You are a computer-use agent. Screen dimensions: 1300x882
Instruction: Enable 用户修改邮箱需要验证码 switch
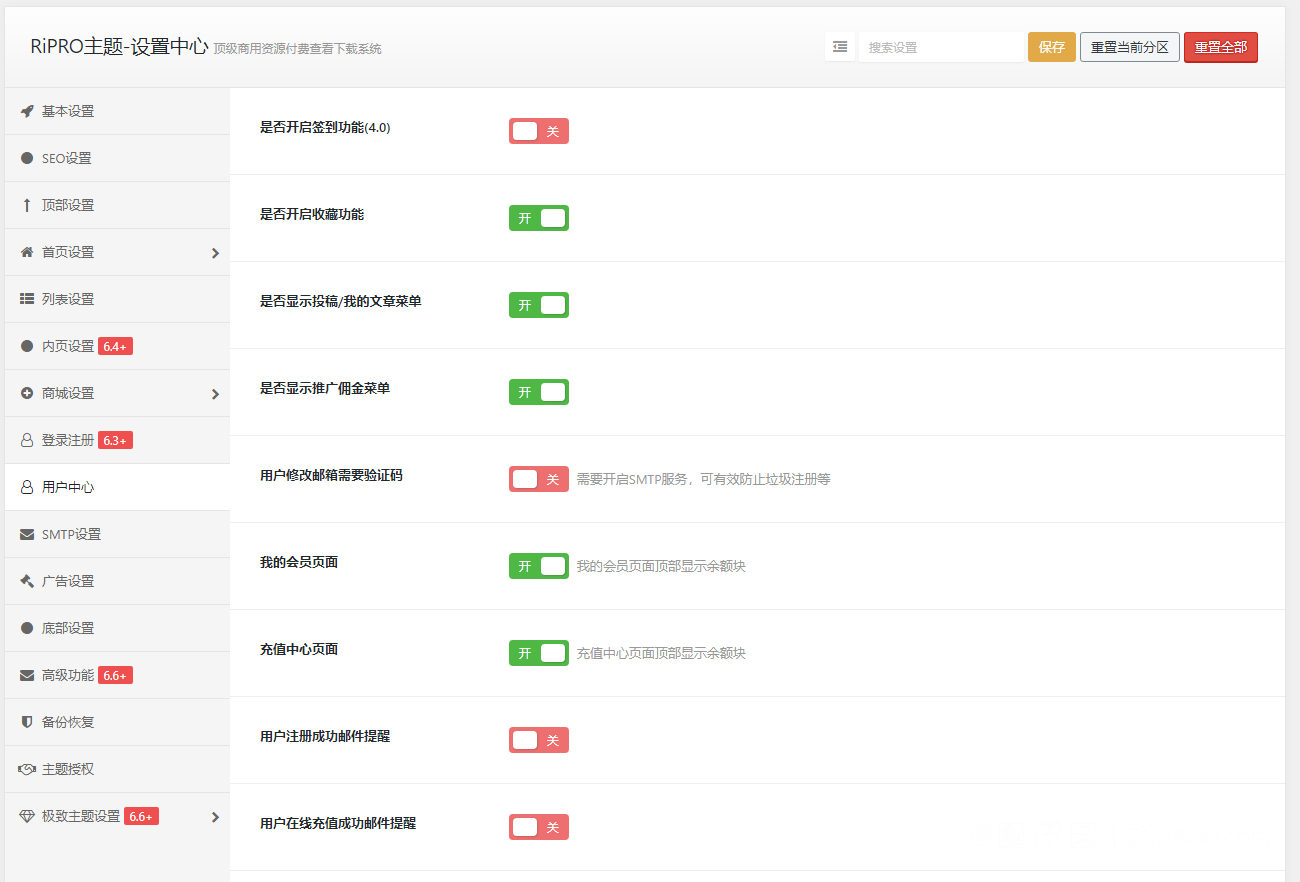[539, 479]
